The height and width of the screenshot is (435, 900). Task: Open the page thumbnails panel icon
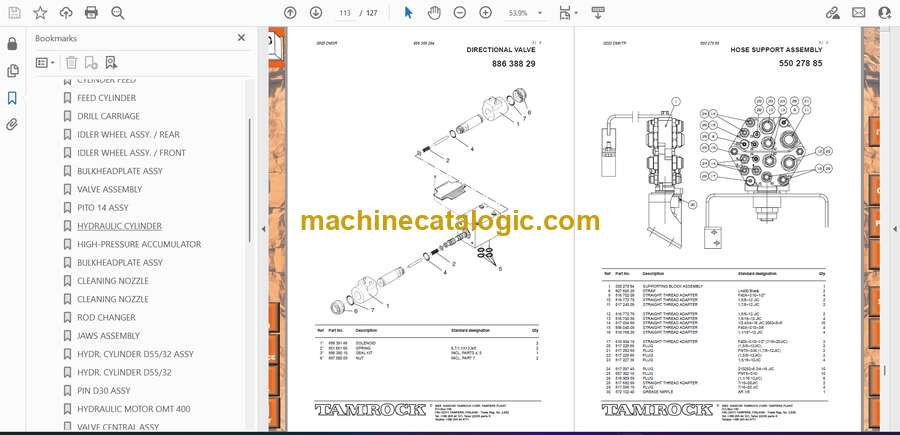point(12,71)
